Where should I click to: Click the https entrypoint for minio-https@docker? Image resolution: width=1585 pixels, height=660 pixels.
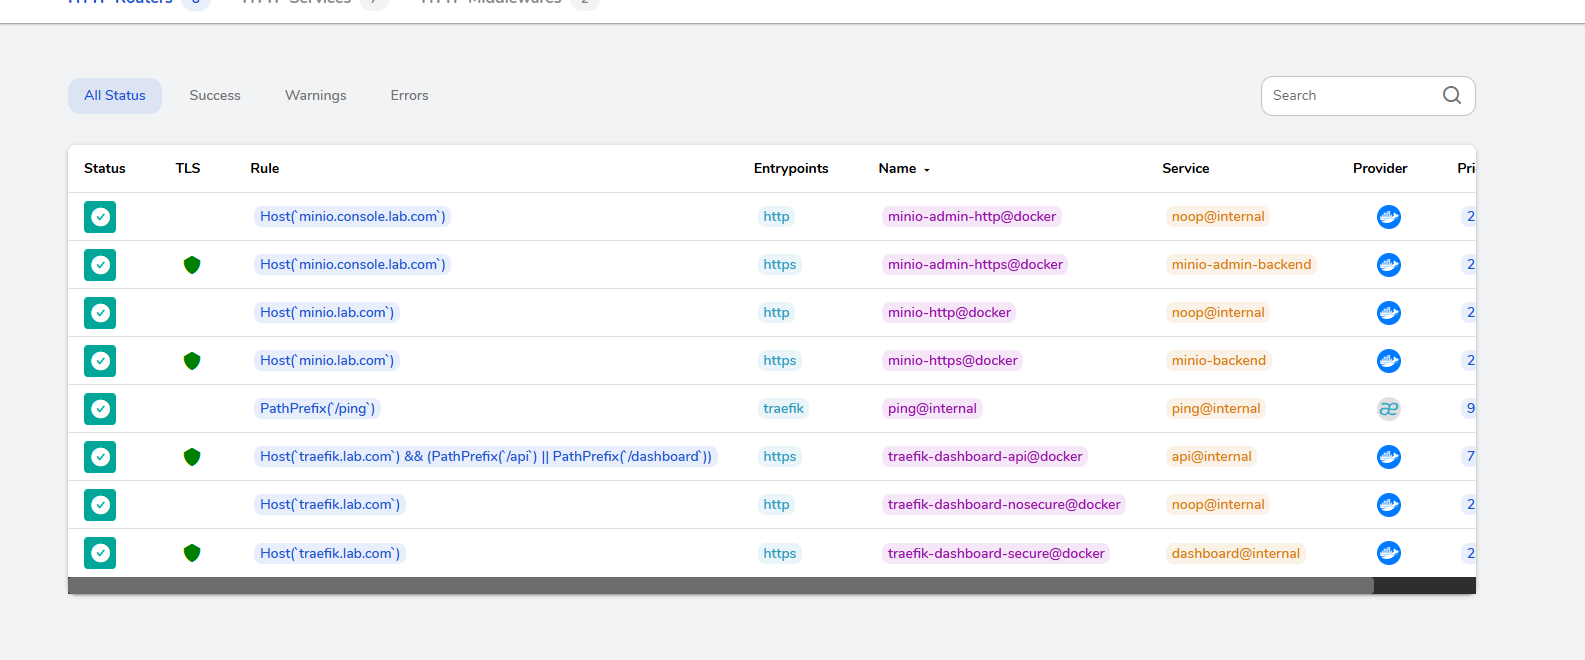tap(780, 361)
